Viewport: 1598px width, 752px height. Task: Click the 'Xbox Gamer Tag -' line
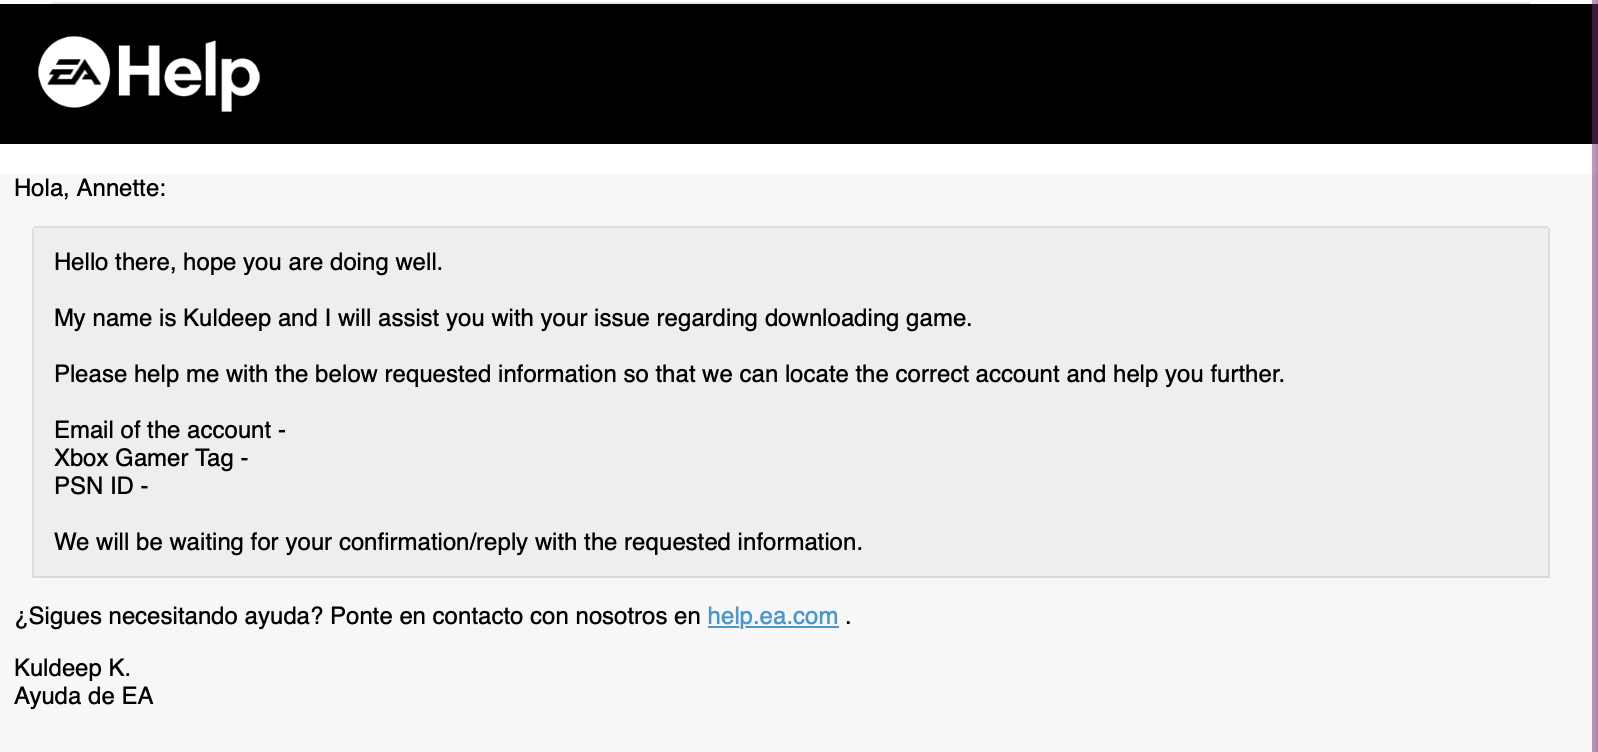coord(151,458)
